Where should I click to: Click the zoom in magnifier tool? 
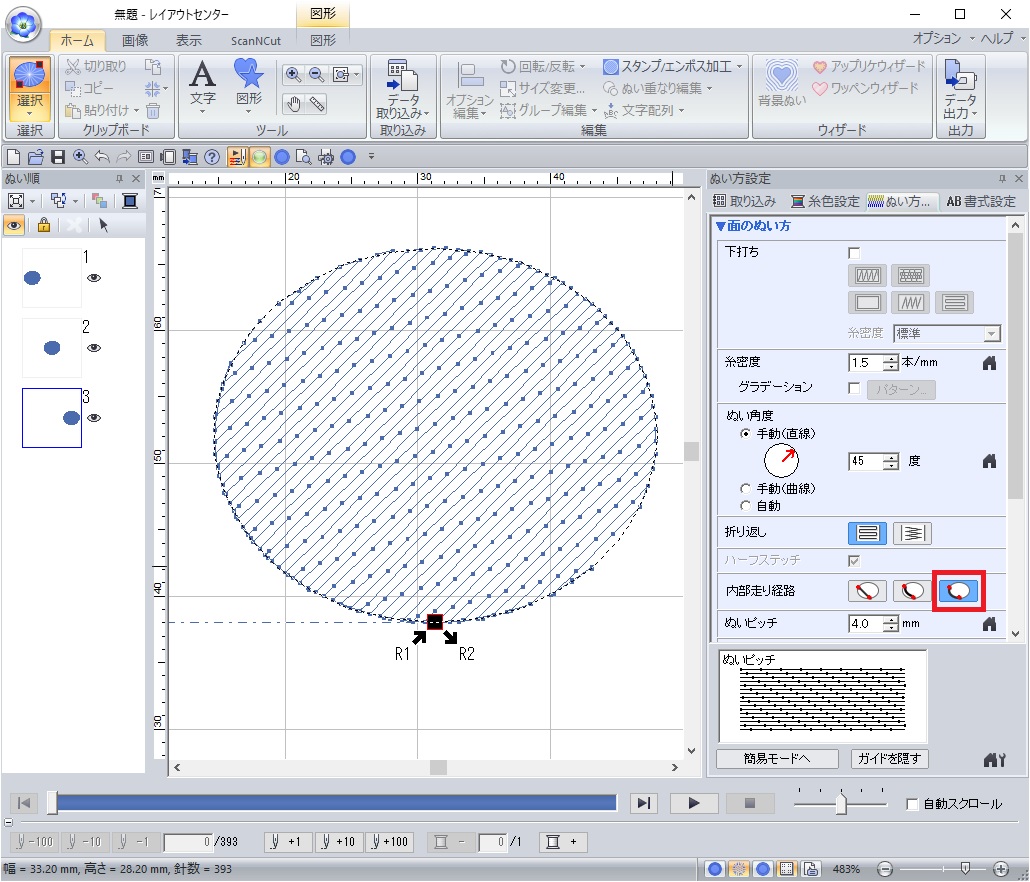point(293,74)
